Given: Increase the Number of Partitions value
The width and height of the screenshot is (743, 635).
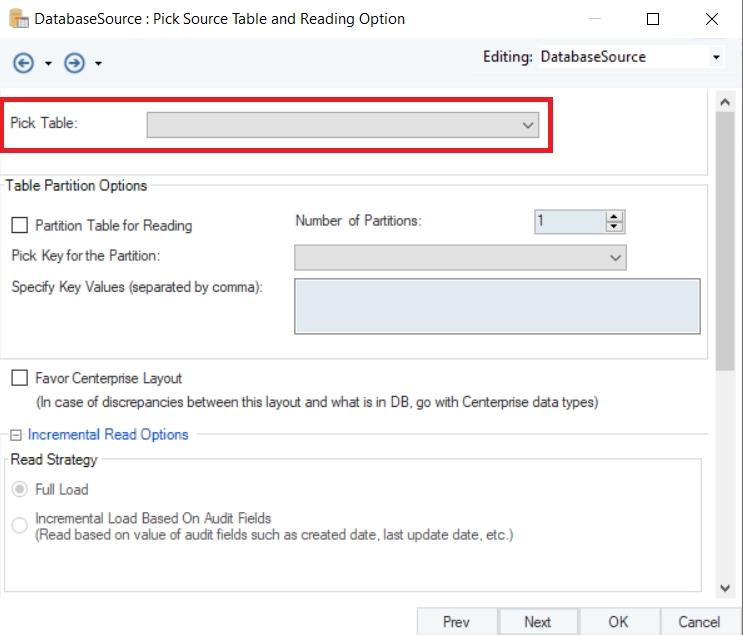Looking at the screenshot, I should [614, 216].
